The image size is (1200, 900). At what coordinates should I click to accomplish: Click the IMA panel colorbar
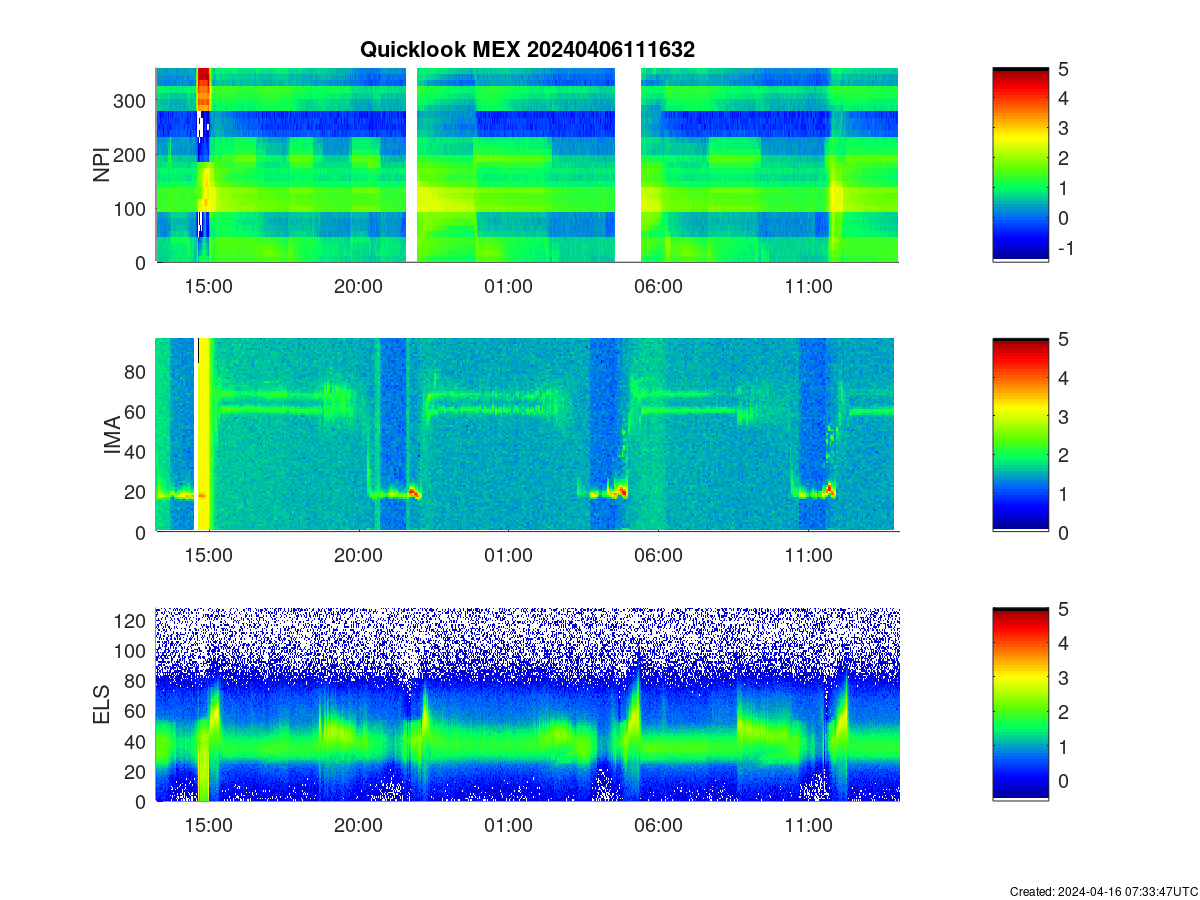[x=1020, y=435]
